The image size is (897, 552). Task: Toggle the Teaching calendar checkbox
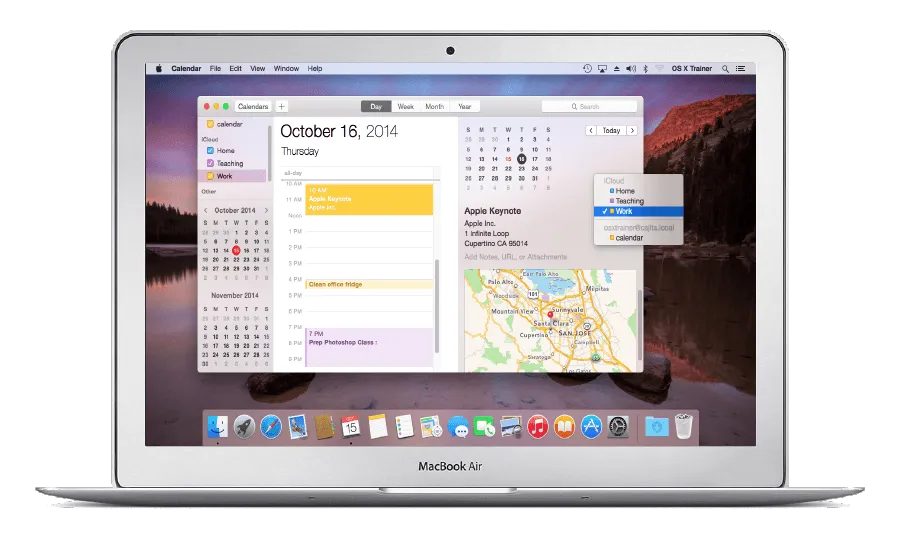[x=210, y=163]
